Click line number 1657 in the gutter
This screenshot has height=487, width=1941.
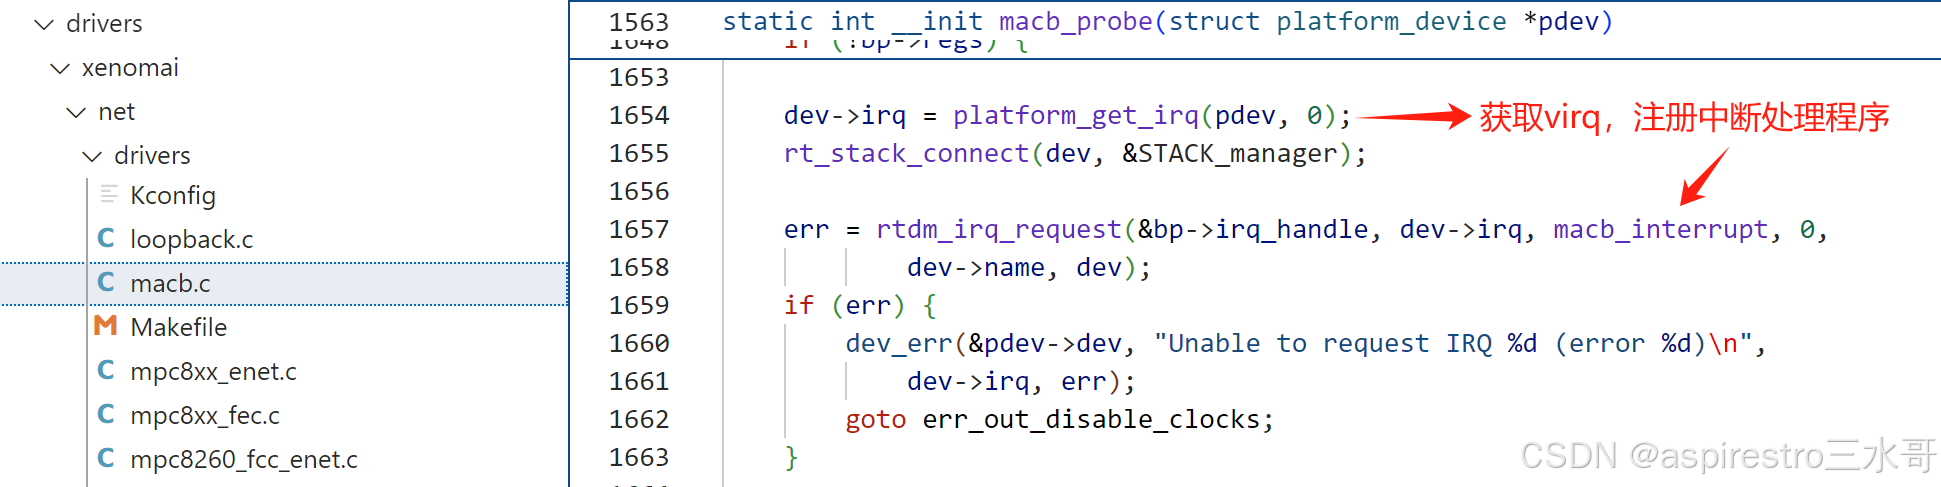639,230
